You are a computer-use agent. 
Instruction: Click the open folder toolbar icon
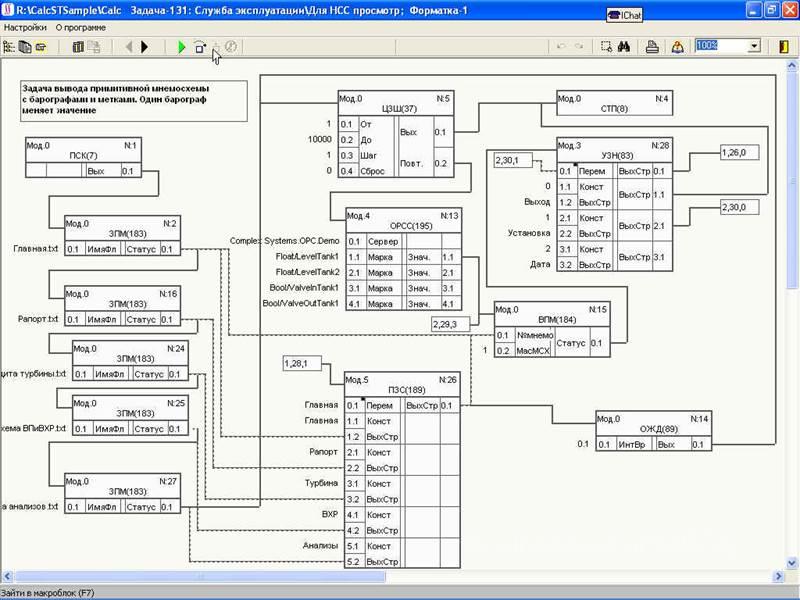point(42,46)
